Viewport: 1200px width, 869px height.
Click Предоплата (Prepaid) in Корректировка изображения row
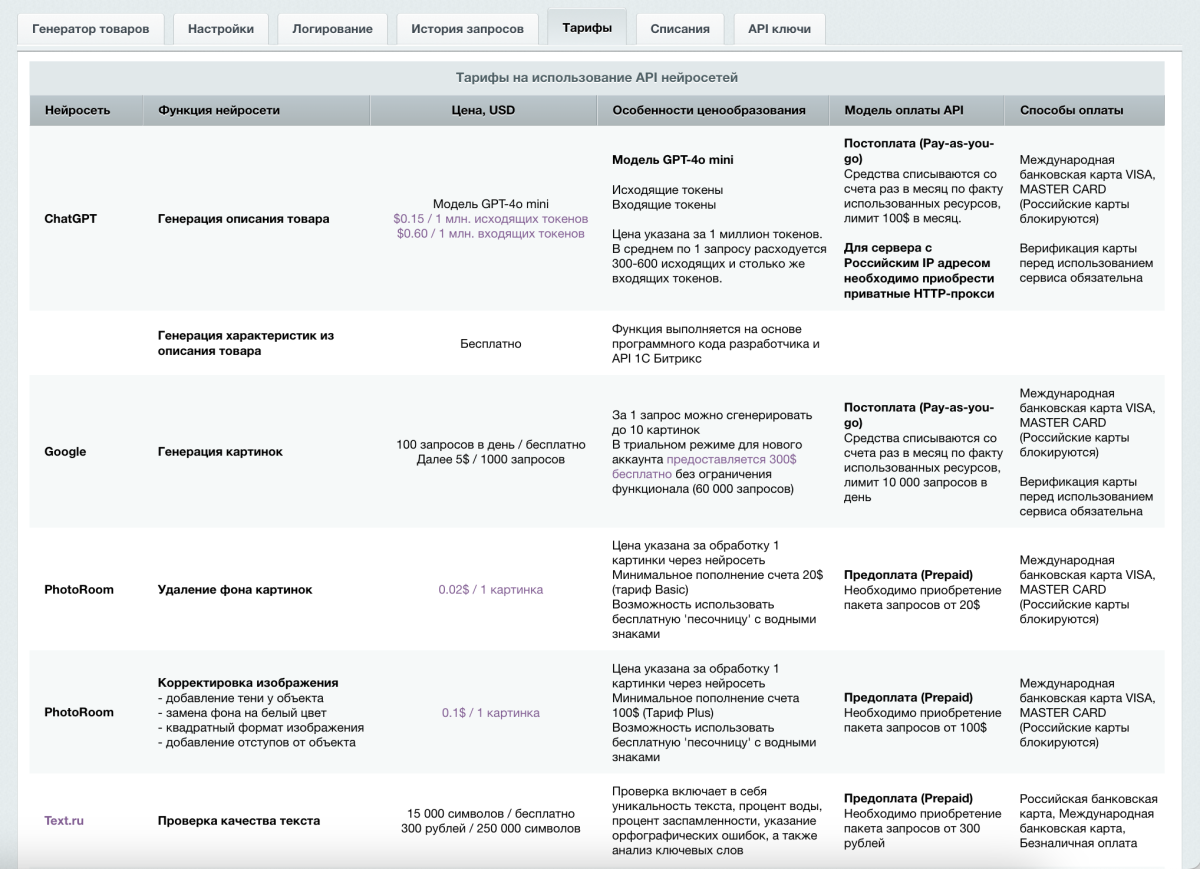[x=908, y=698]
